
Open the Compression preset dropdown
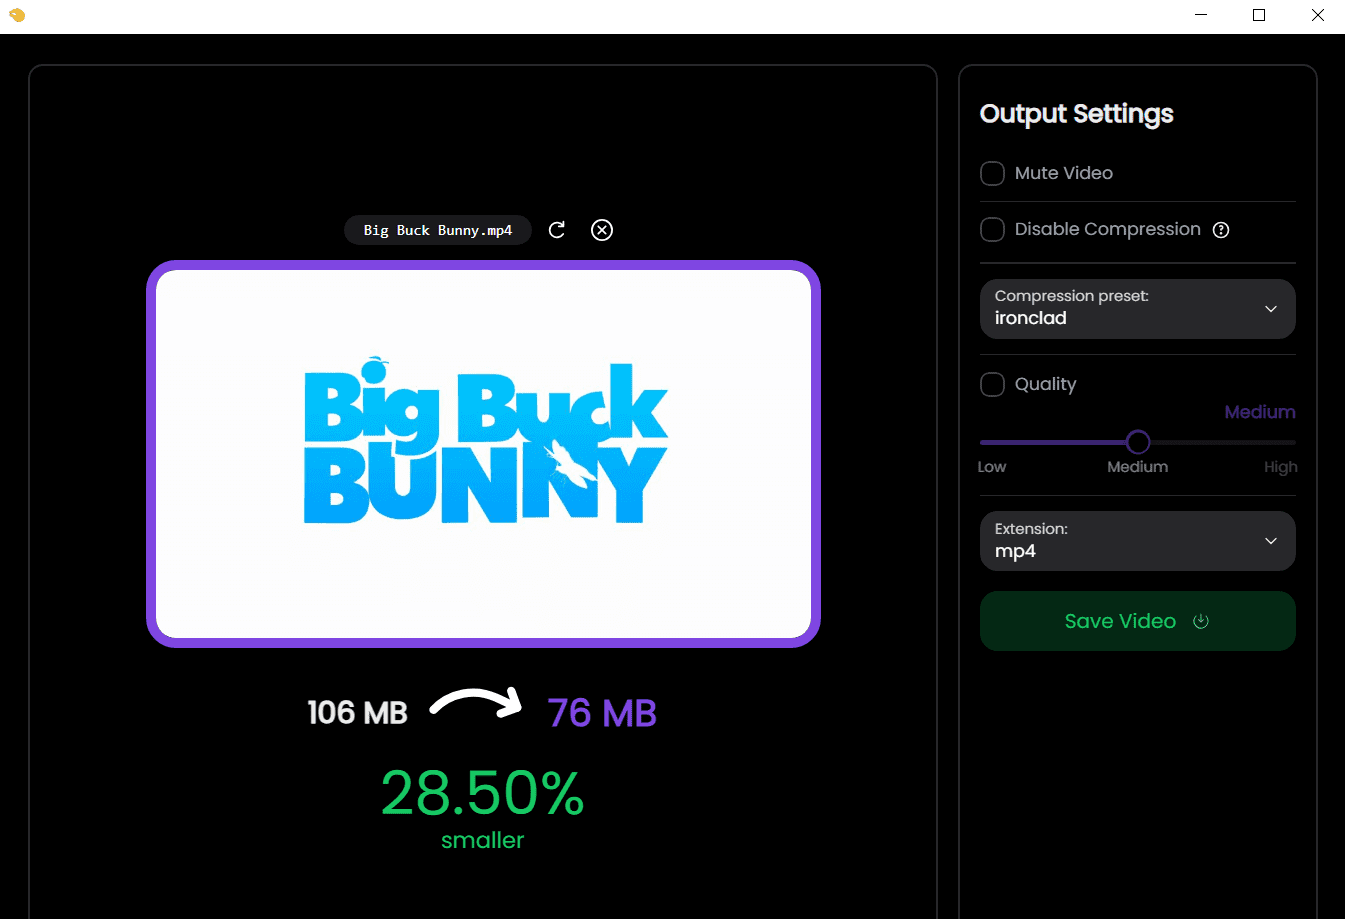pos(1138,309)
